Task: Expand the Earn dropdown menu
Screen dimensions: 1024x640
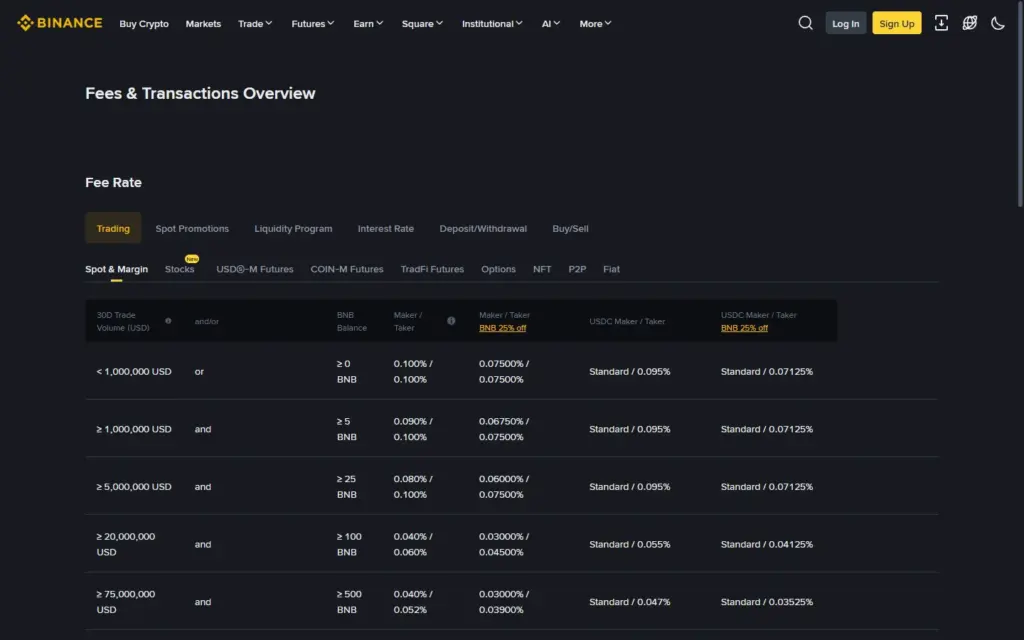Action: (368, 24)
